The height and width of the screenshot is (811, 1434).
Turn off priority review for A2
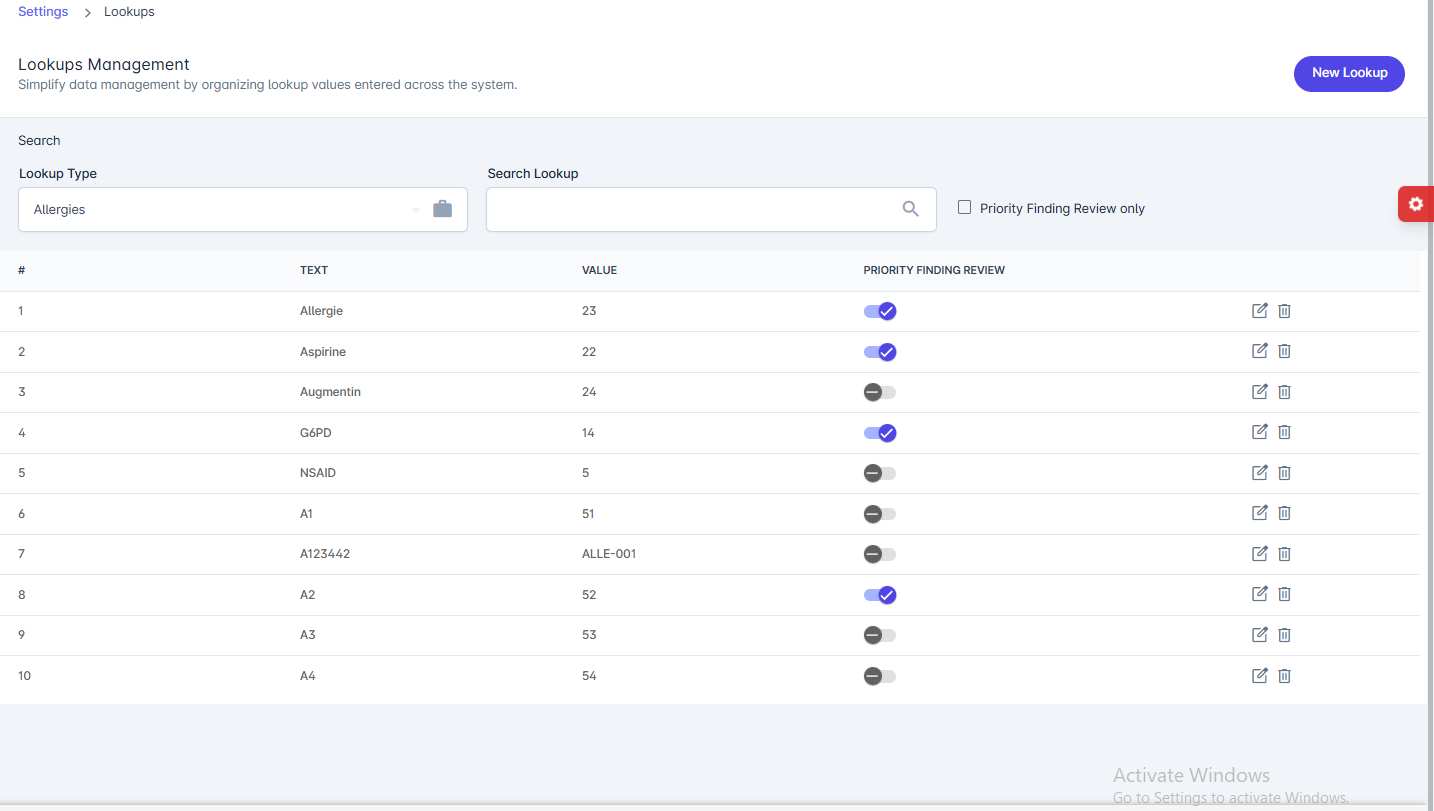[880, 595]
